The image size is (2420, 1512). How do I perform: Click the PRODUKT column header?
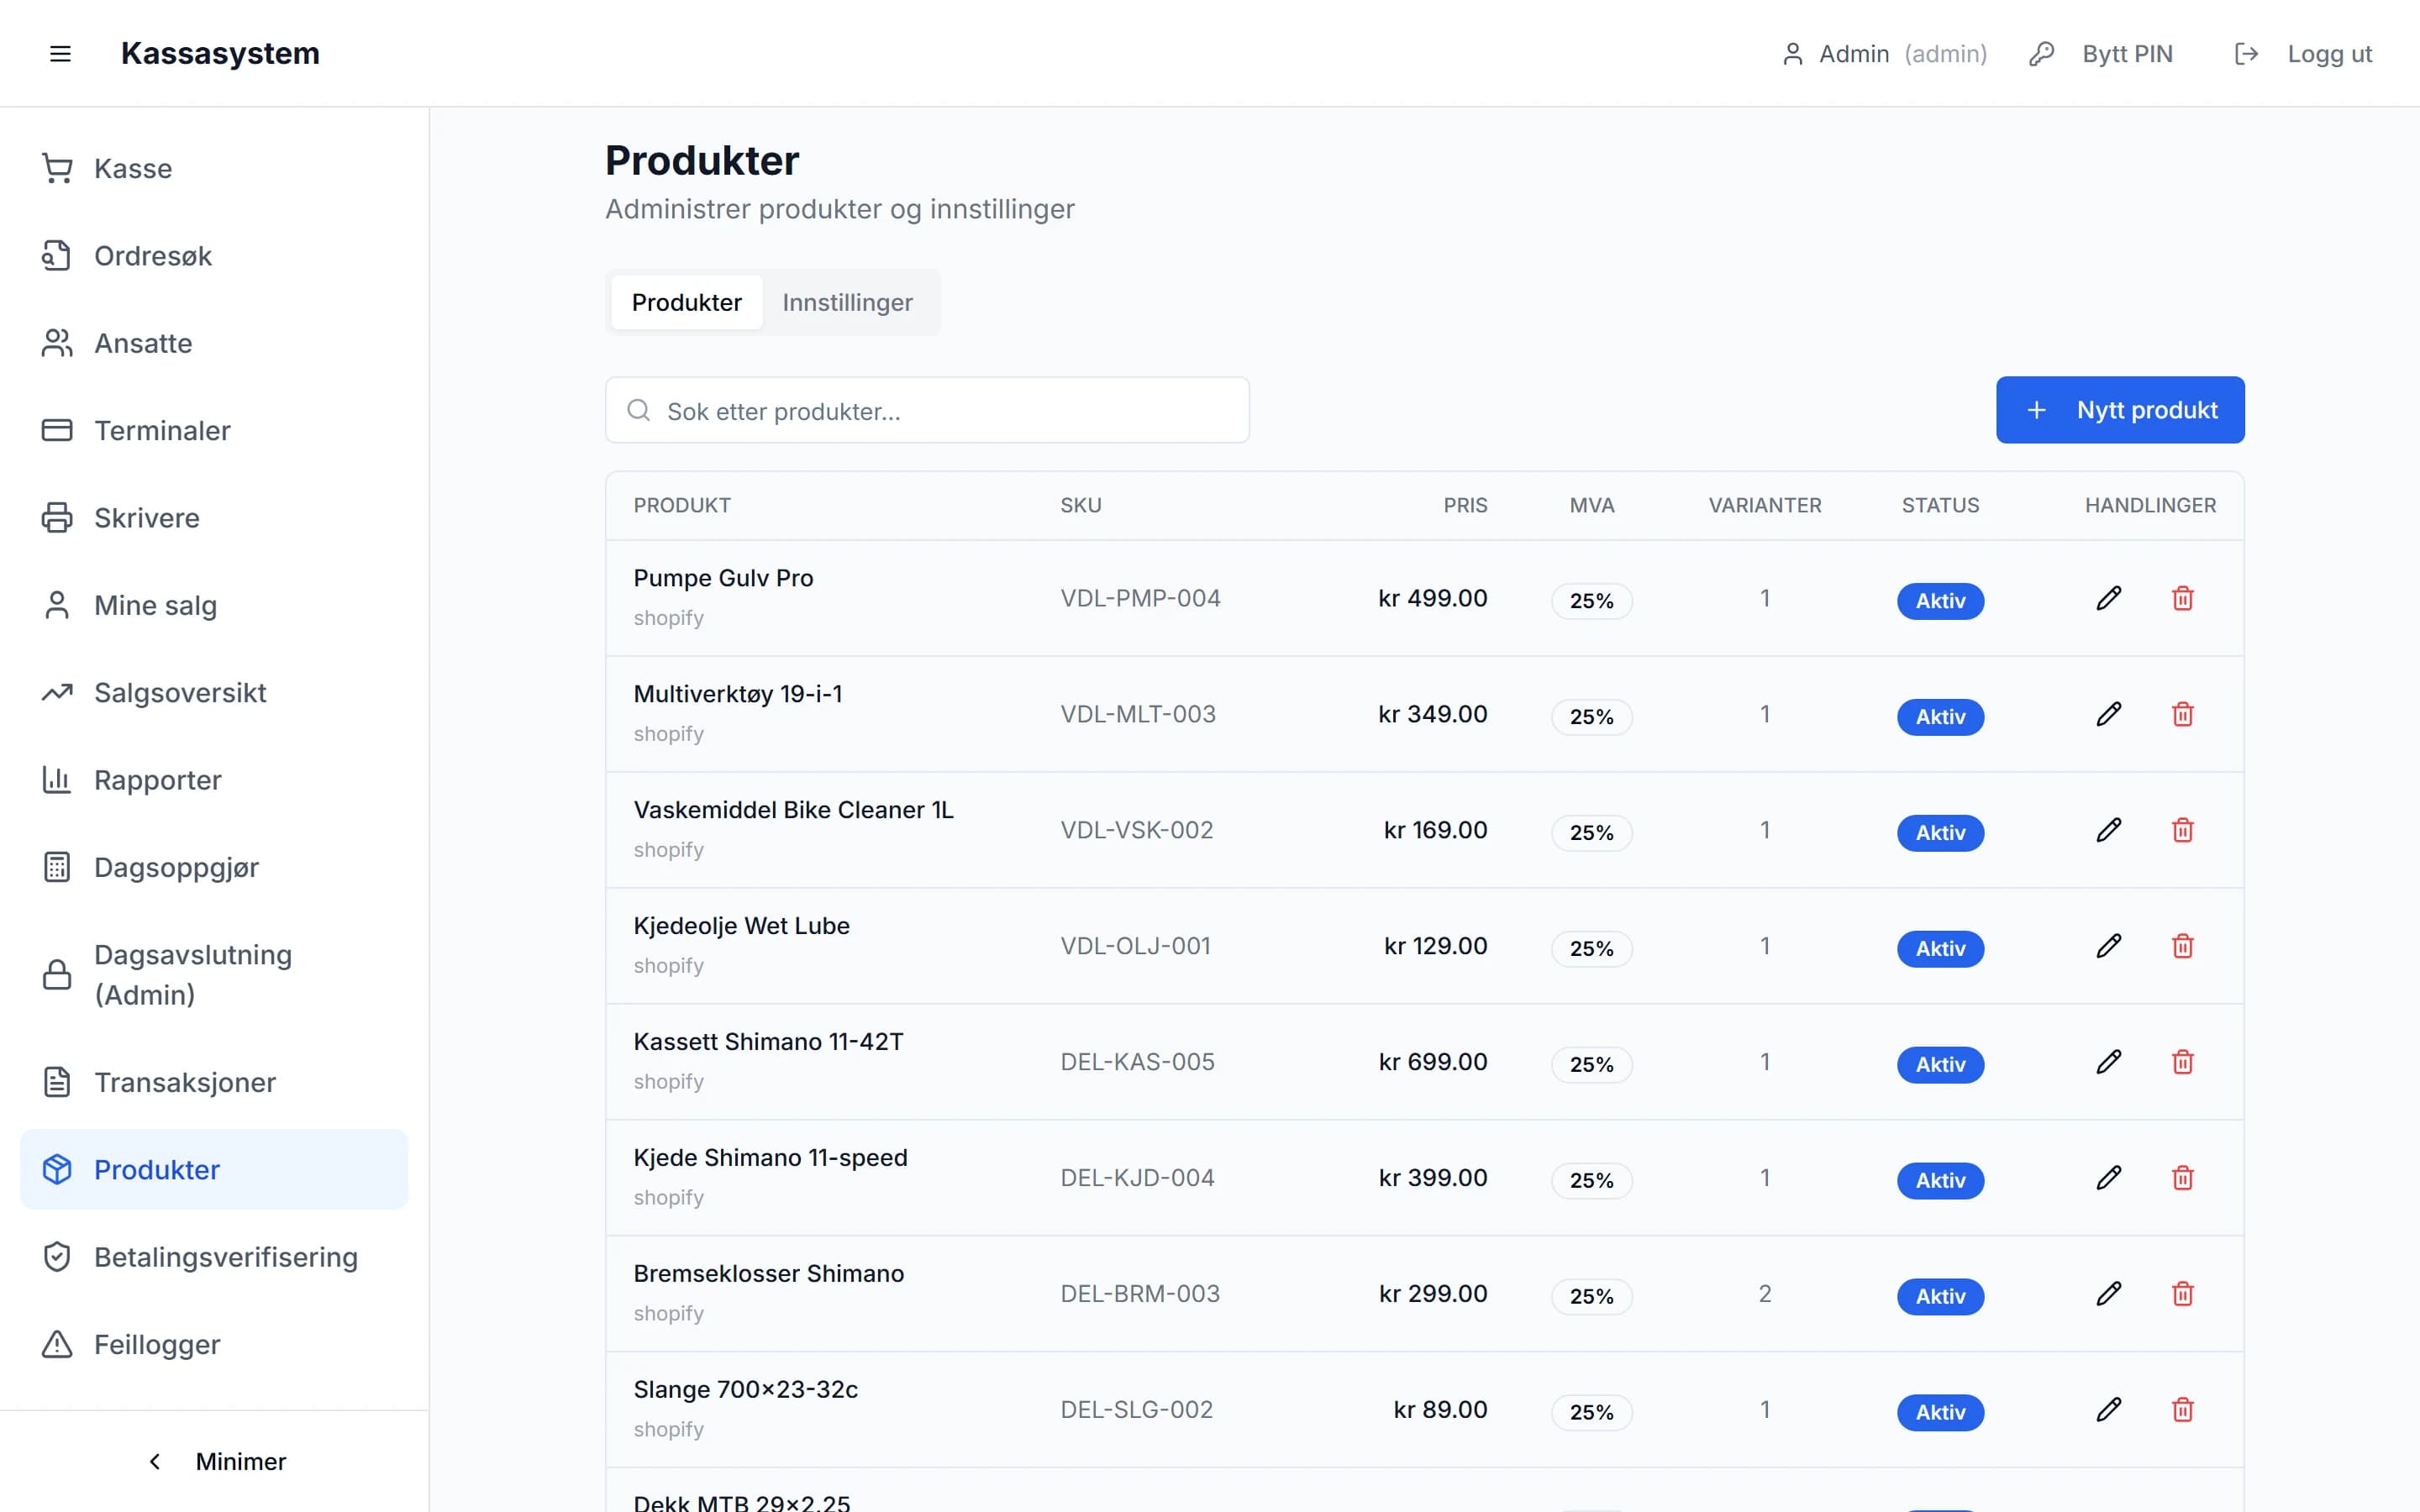[x=682, y=506]
